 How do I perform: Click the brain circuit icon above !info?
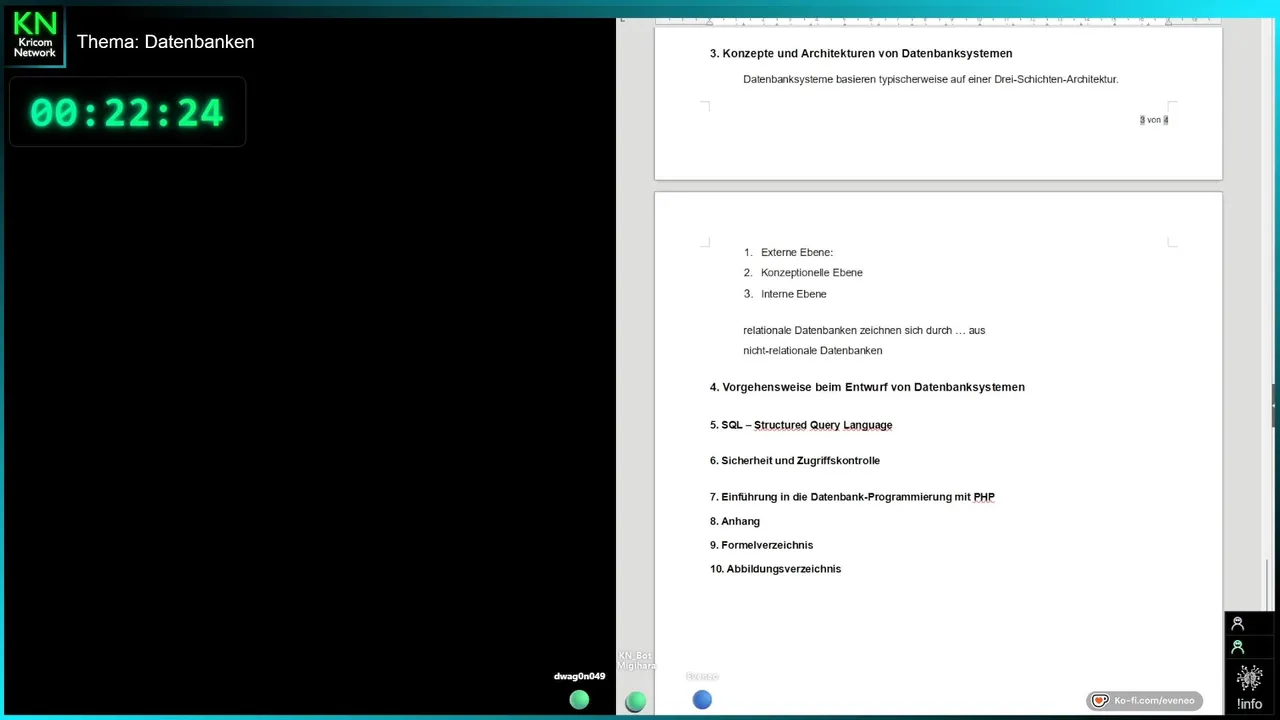click(1249, 679)
